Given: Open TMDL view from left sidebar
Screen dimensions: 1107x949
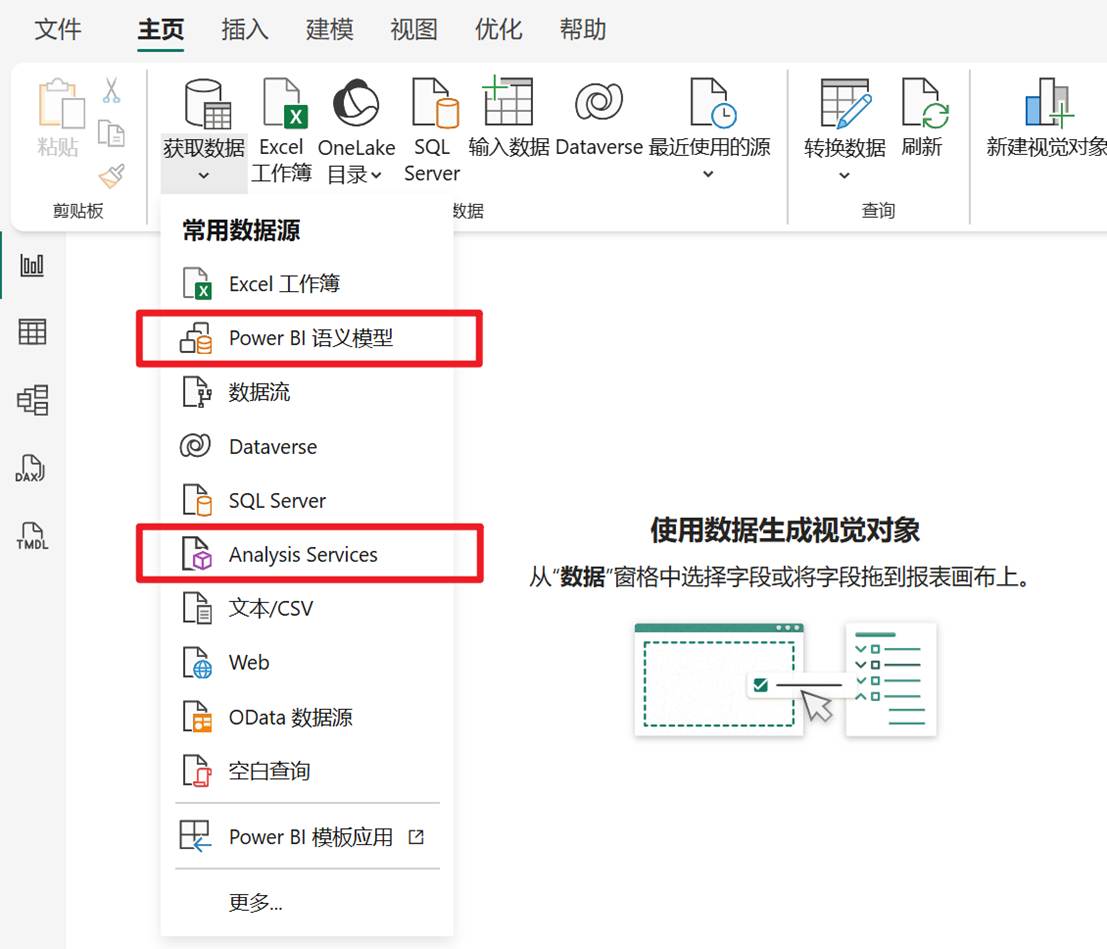Looking at the screenshot, I should pyautogui.click(x=32, y=536).
